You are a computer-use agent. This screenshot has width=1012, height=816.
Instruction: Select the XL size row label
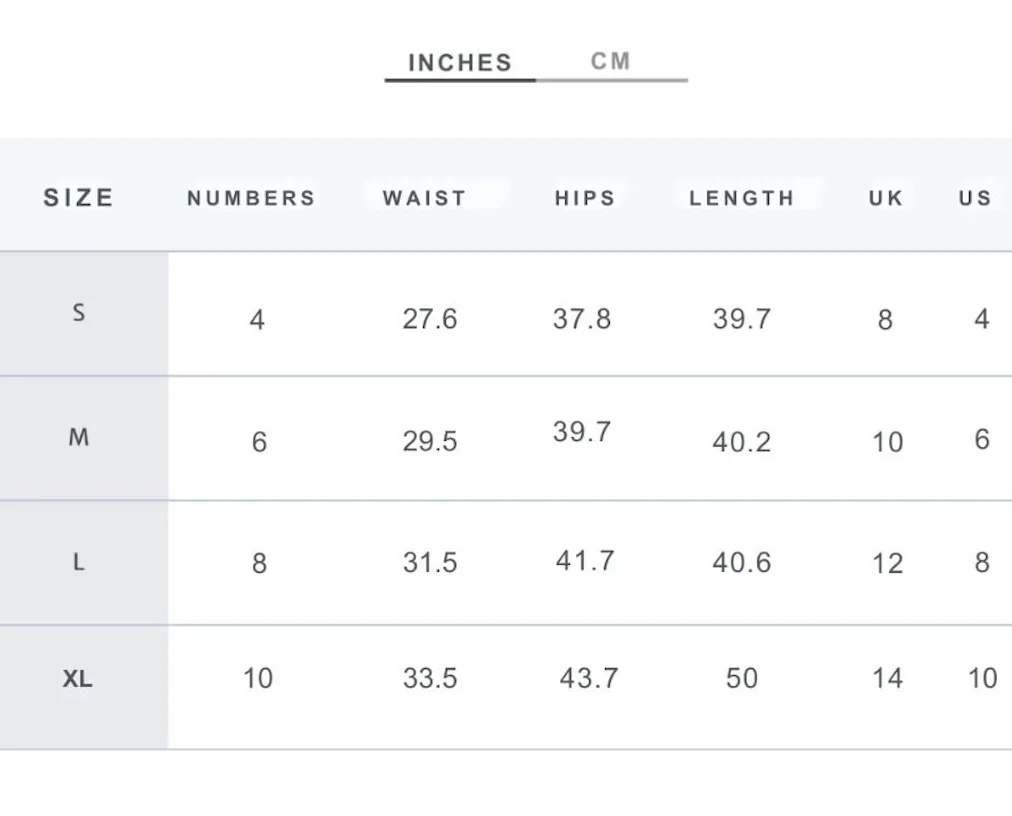pyautogui.click(x=77, y=678)
